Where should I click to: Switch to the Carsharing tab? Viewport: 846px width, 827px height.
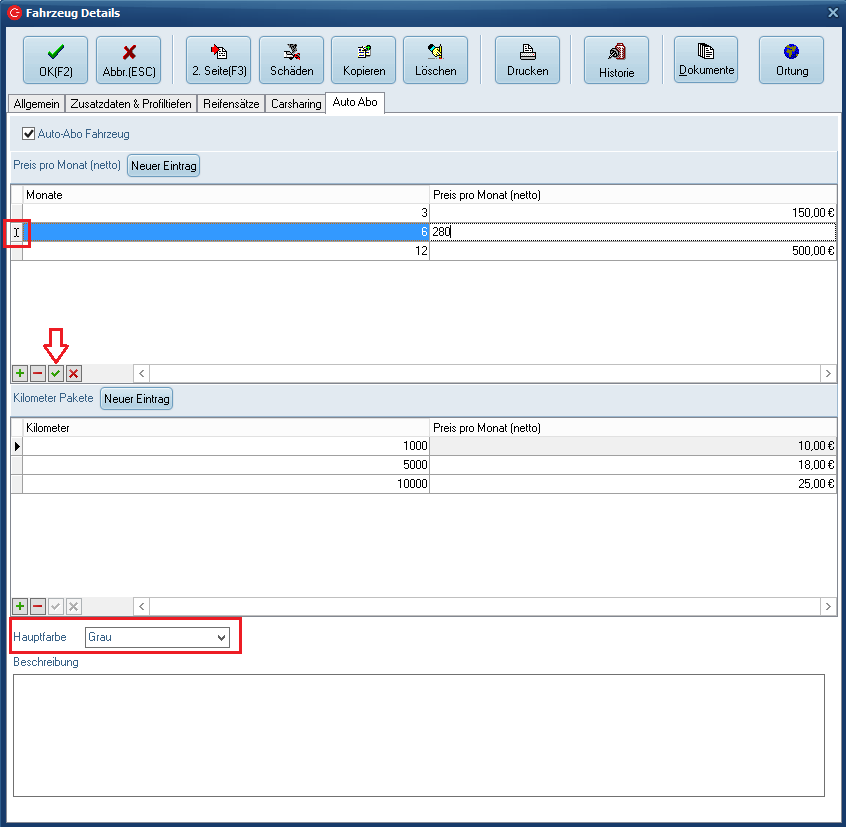296,104
